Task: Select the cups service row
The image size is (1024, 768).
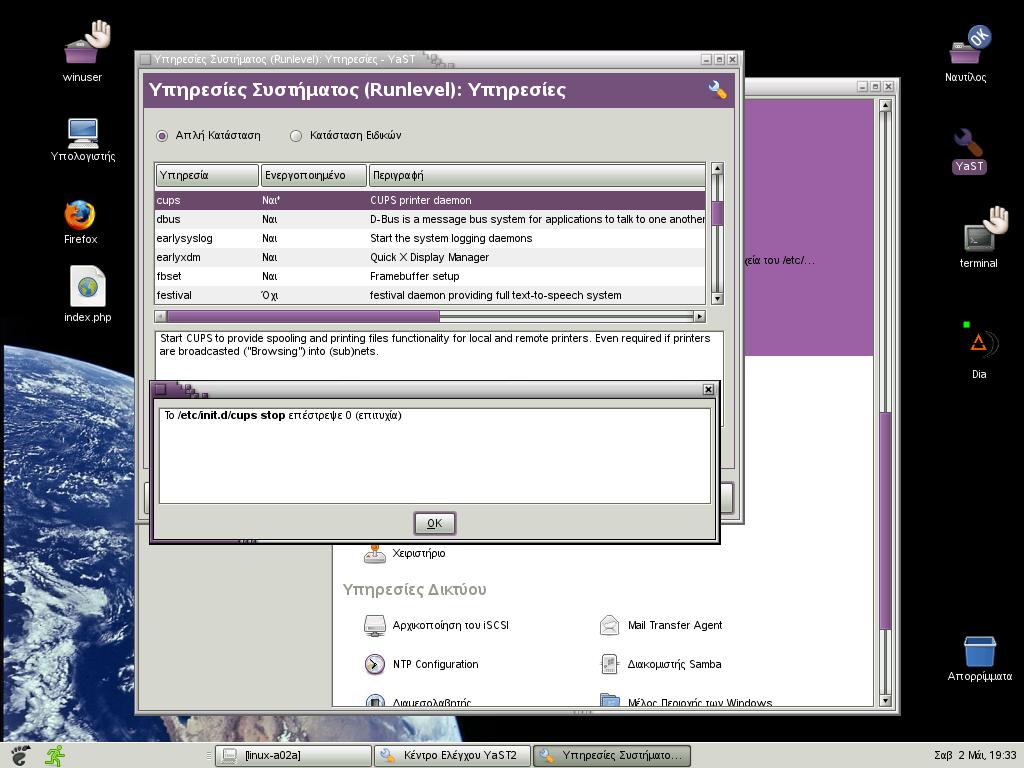Action: point(430,200)
